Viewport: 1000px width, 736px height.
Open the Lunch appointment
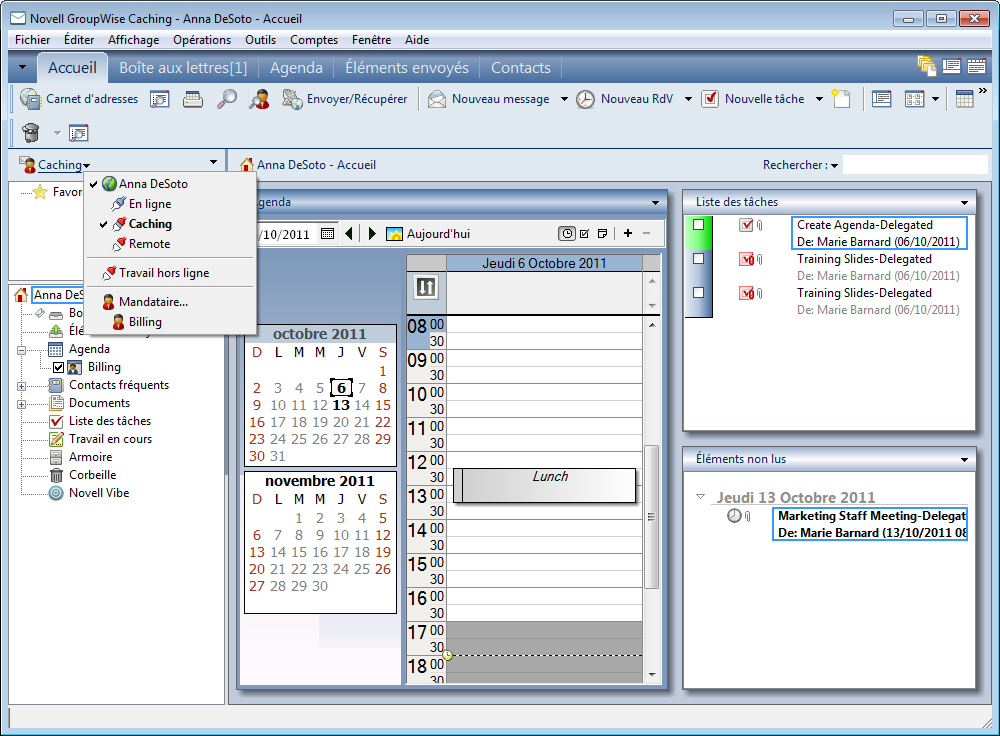pos(545,485)
